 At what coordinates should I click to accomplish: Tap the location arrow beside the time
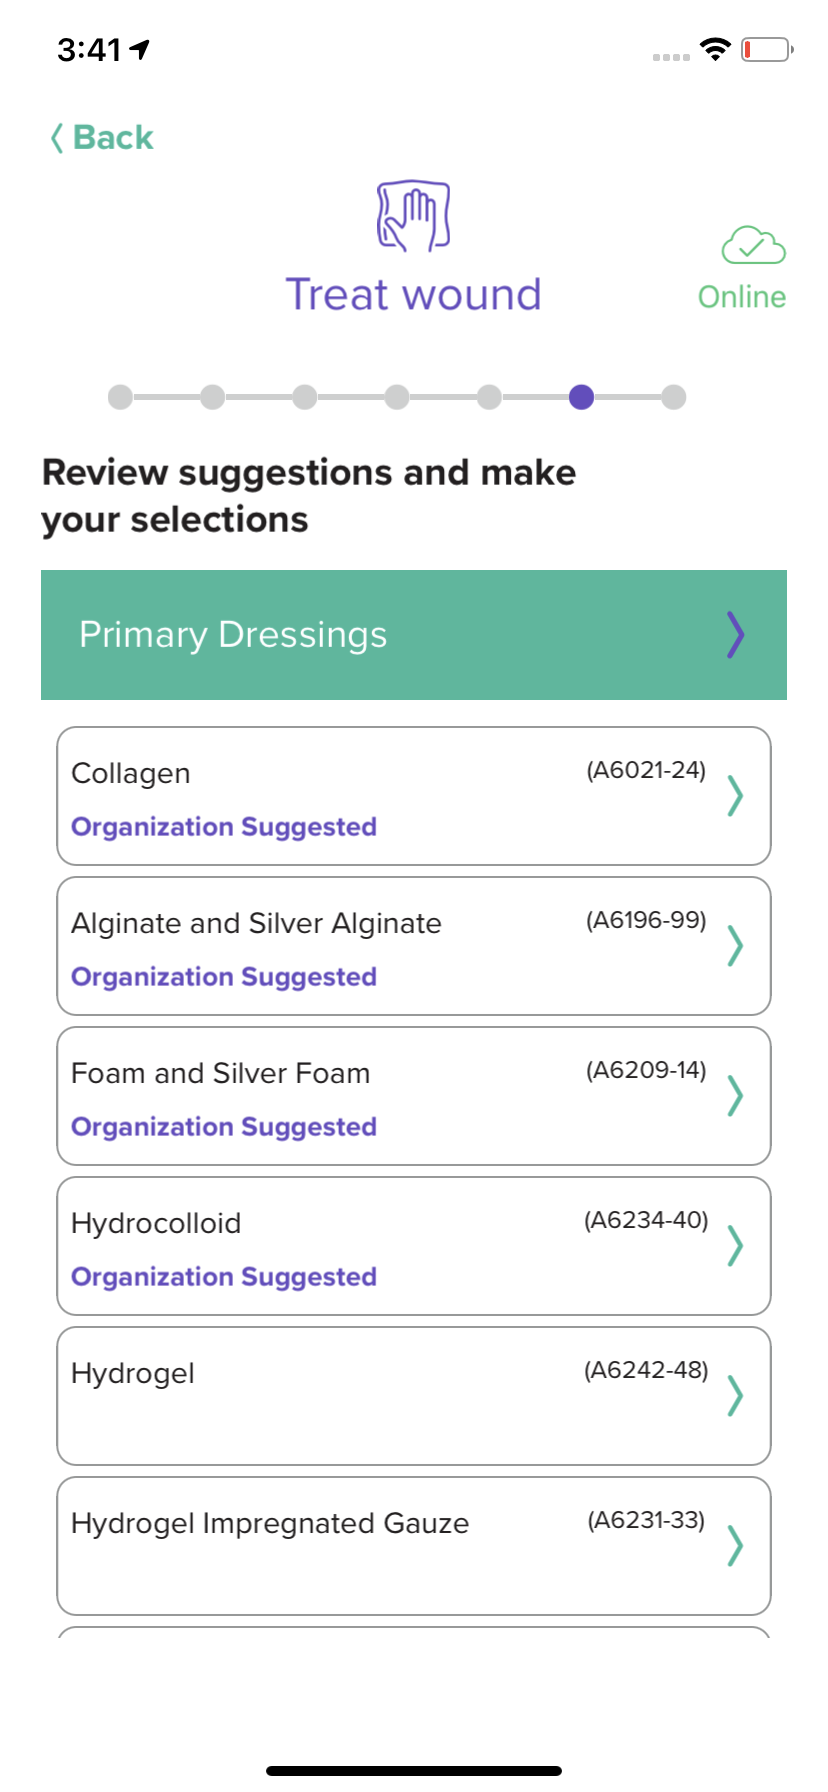tap(140, 49)
